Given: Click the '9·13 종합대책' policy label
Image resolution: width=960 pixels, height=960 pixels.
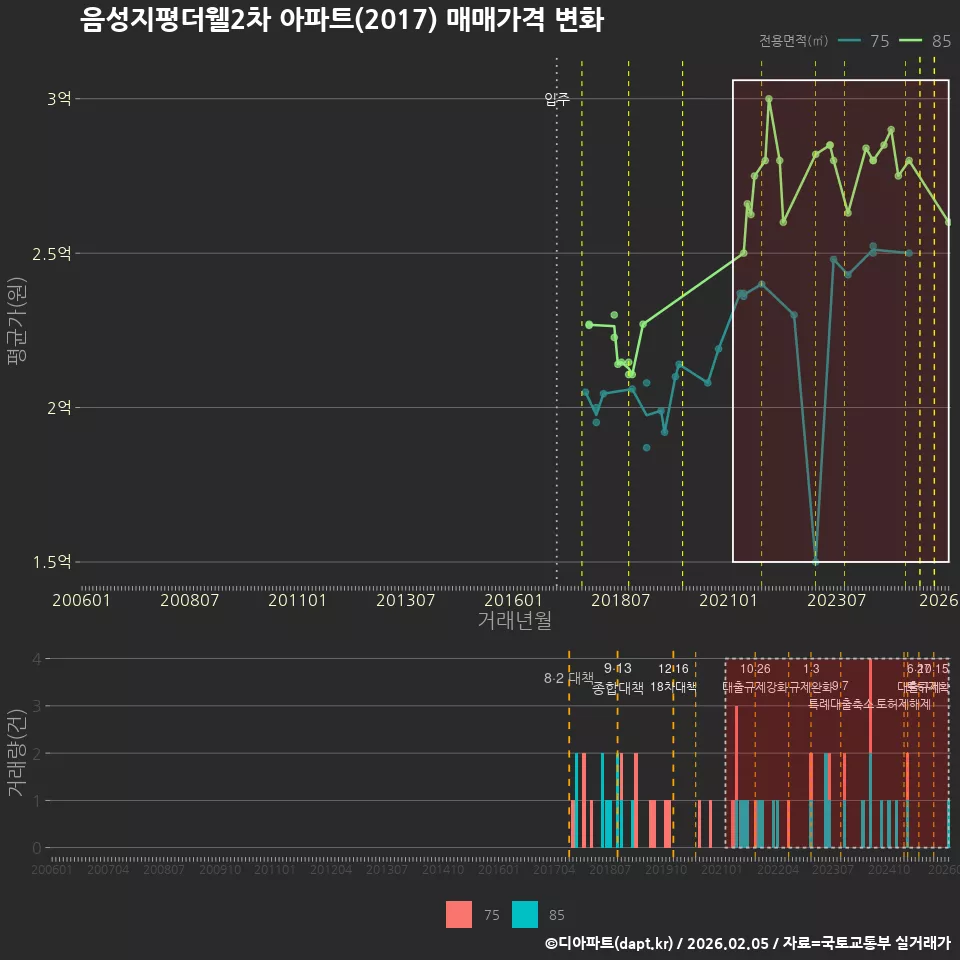Looking at the screenshot, I should pos(618,678).
